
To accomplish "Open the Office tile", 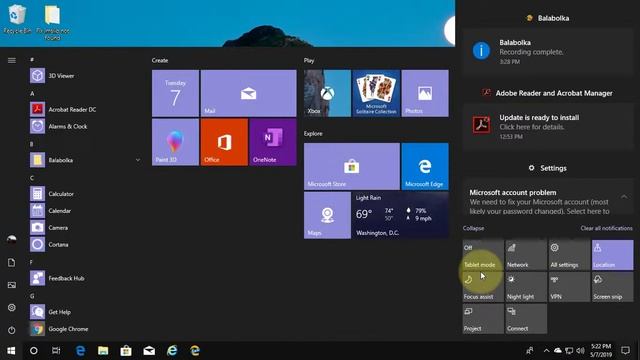I will (224, 142).
